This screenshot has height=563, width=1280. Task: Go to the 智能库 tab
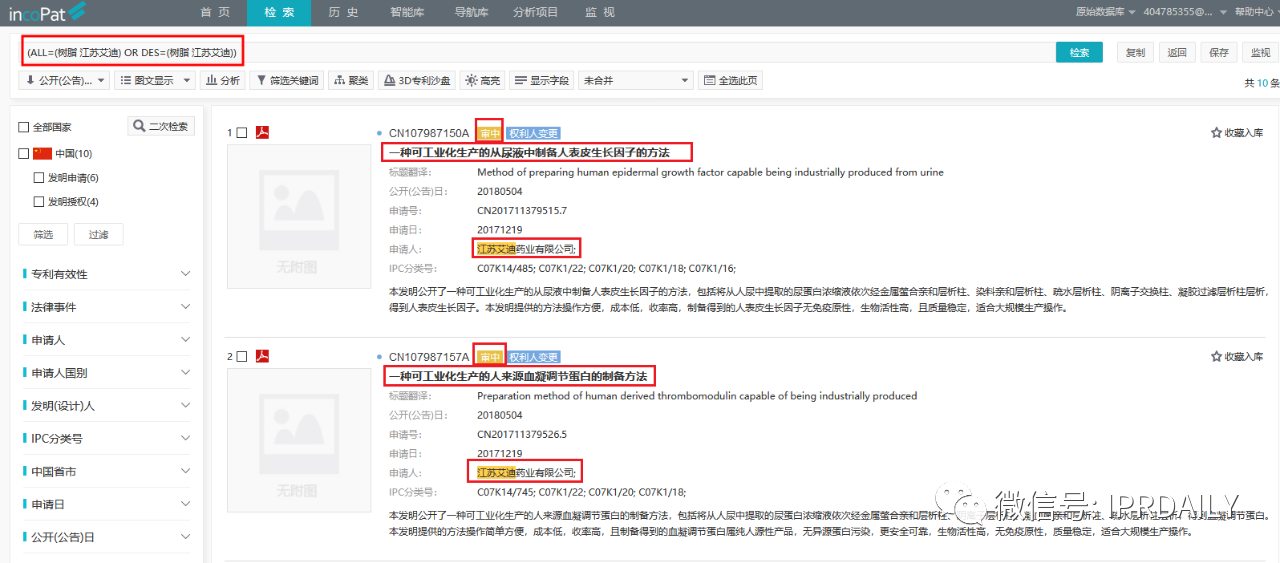click(x=406, y=13)
